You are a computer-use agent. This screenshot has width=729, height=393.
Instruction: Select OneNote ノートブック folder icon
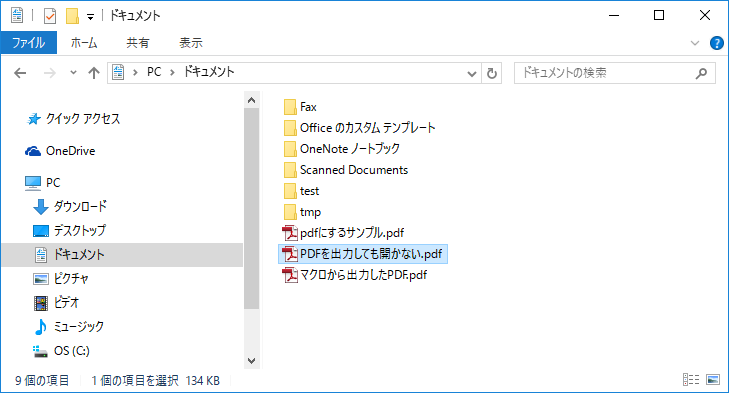pos(290,149)
